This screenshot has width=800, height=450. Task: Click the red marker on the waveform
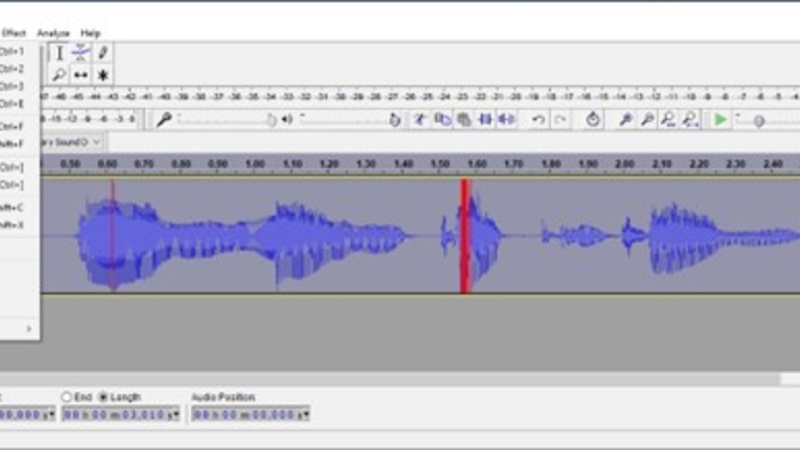(x=465, y=236)
